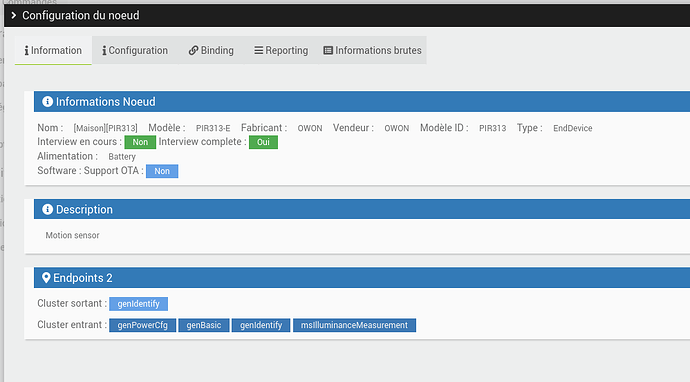This screenshot has width=690, height=382.
Task: Collapse the Configuration du noeud chevron
Action: 14,15
